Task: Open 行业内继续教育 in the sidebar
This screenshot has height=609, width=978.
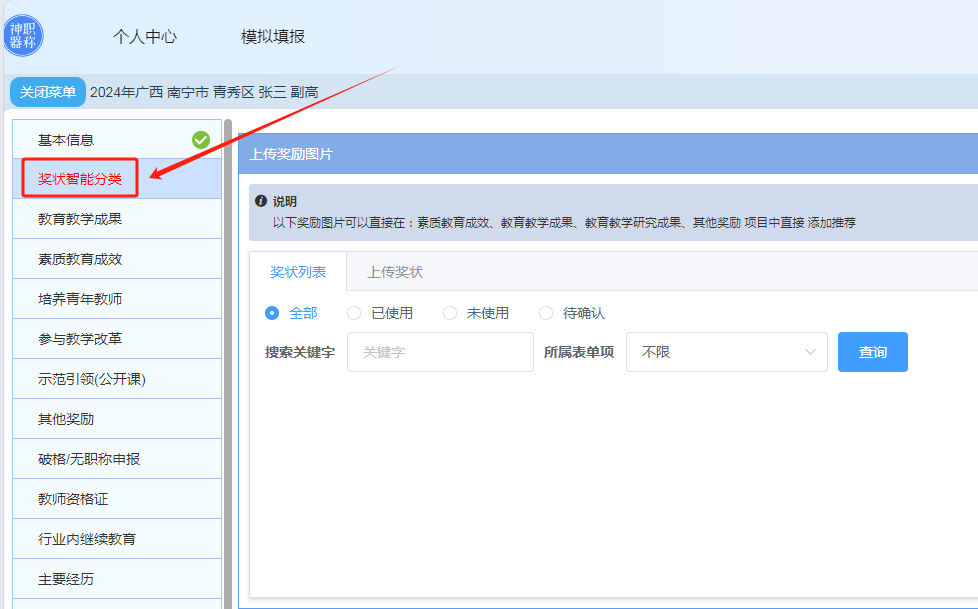Action: [x=117, y=538]
